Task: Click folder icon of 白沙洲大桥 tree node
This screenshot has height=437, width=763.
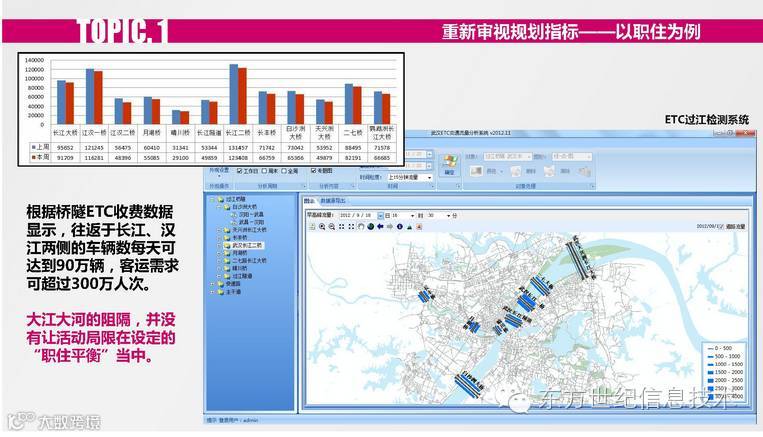Action: 226,207
